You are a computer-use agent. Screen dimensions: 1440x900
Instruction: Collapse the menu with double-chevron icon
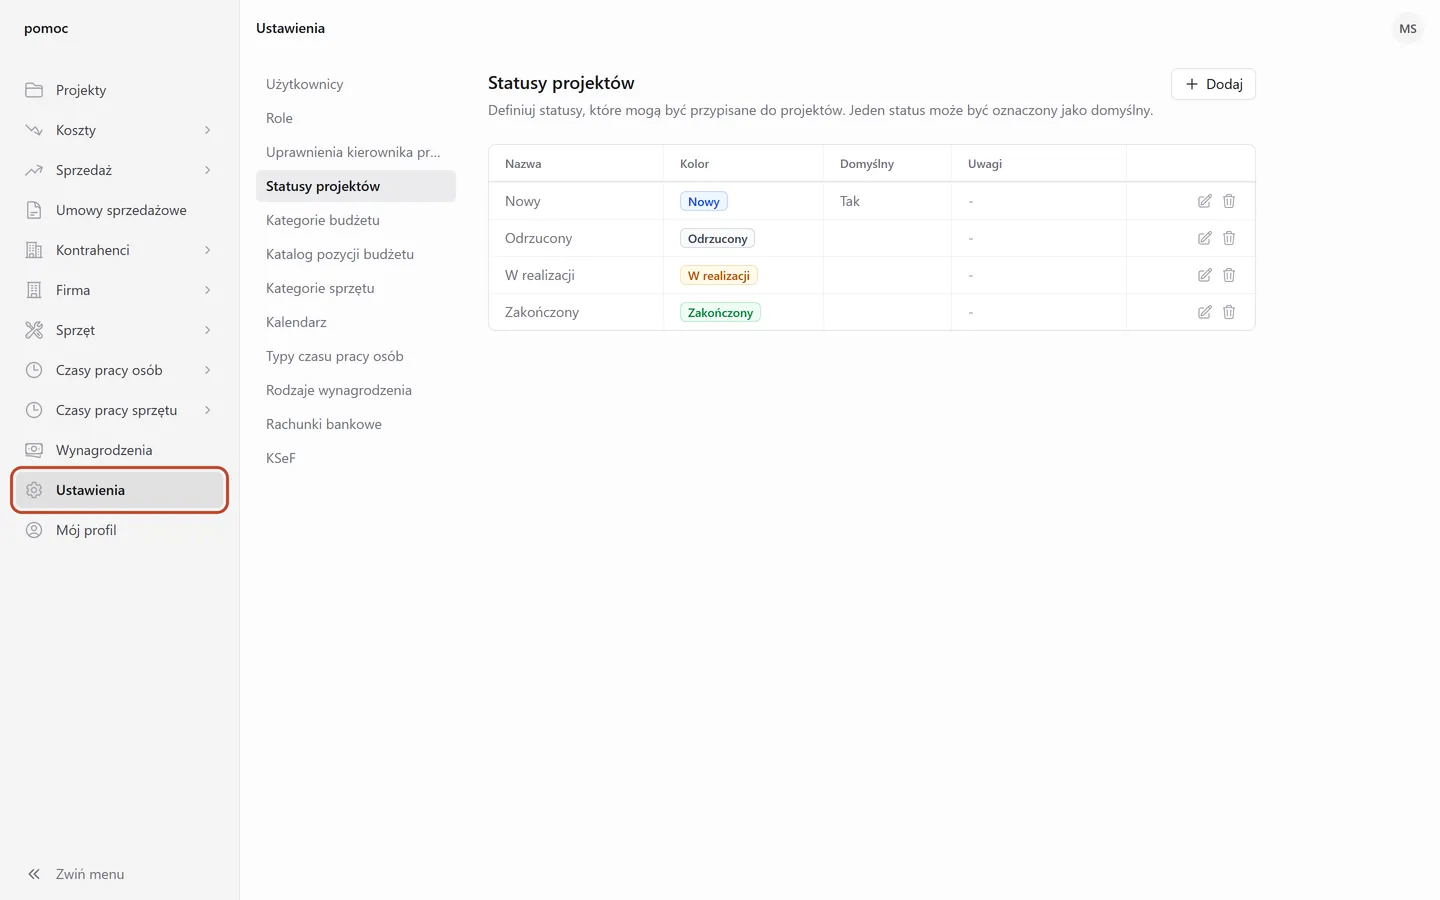tap(34, 874)
